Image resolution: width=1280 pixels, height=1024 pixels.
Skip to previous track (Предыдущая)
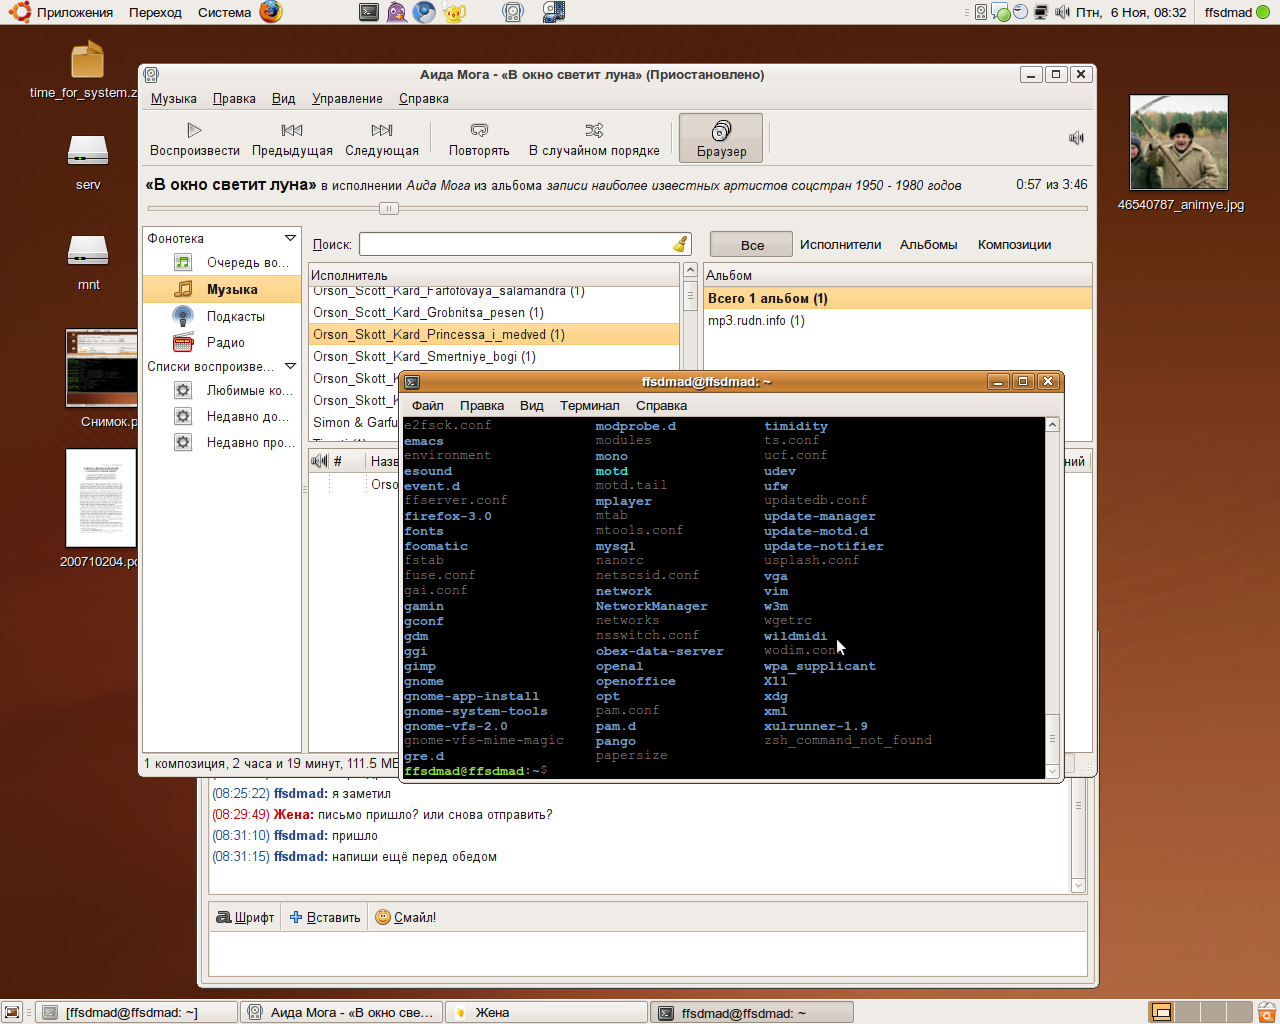click(292, 138)
